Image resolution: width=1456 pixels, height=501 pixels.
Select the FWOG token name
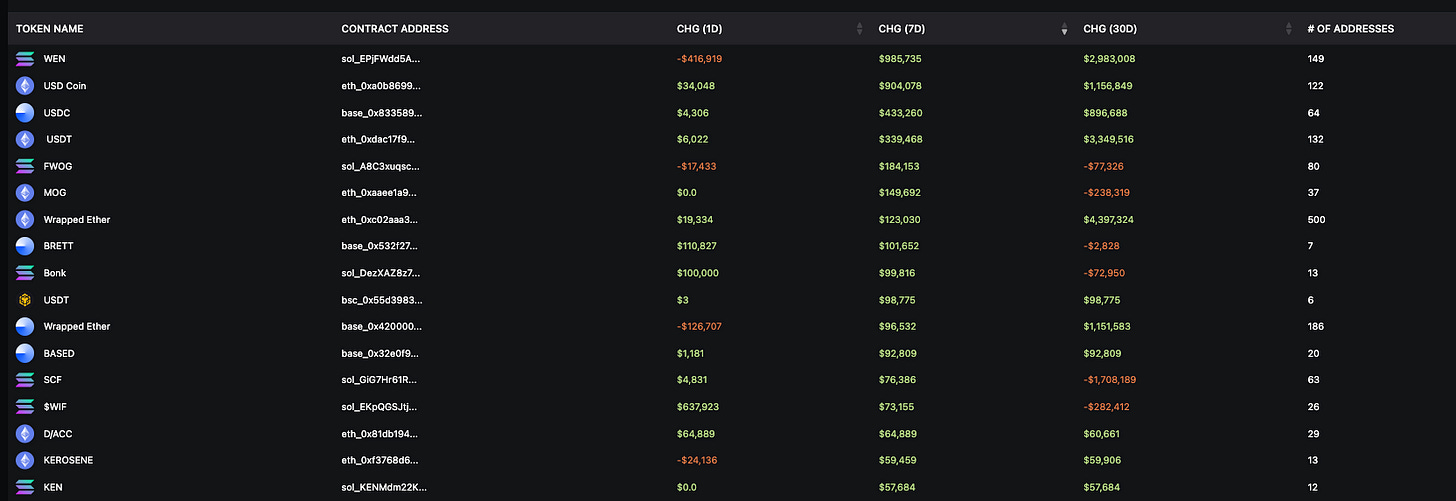click(x=57, y=166)
